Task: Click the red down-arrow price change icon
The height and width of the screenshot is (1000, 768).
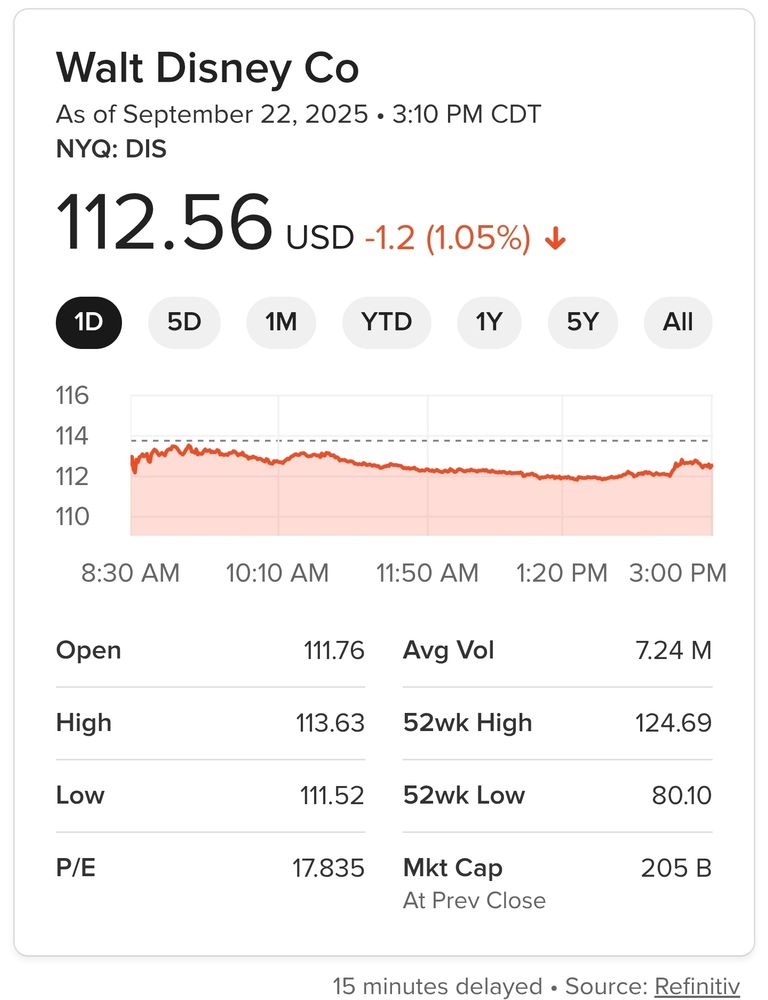Action: [556, 239]
